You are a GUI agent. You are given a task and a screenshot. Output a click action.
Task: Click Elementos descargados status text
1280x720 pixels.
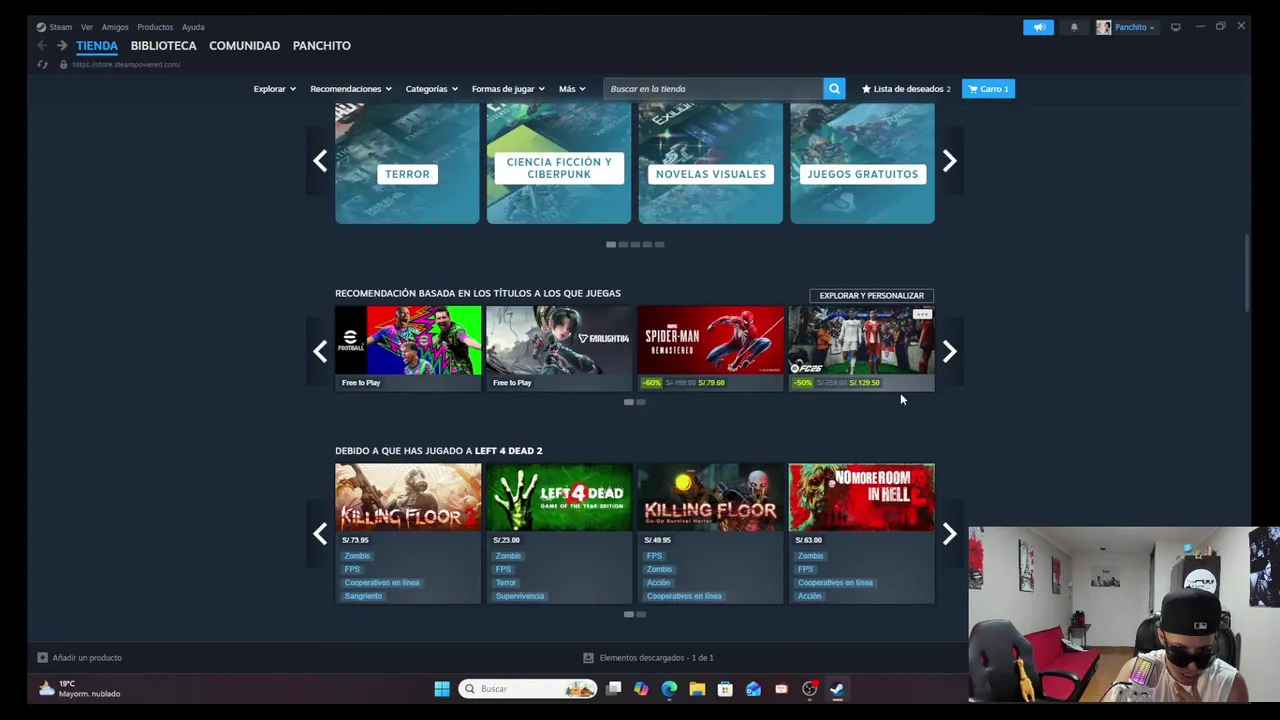tap(656, 658)
